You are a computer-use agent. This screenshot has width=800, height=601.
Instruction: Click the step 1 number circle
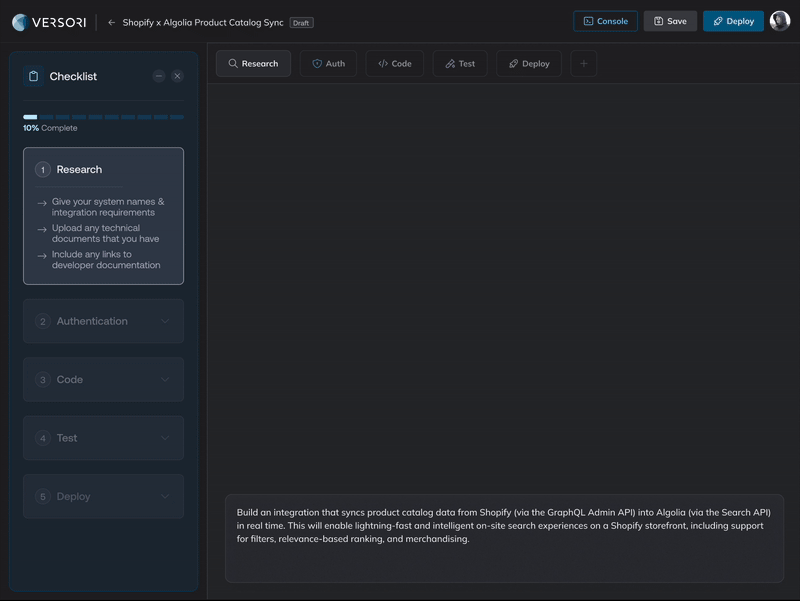point(43,169)
